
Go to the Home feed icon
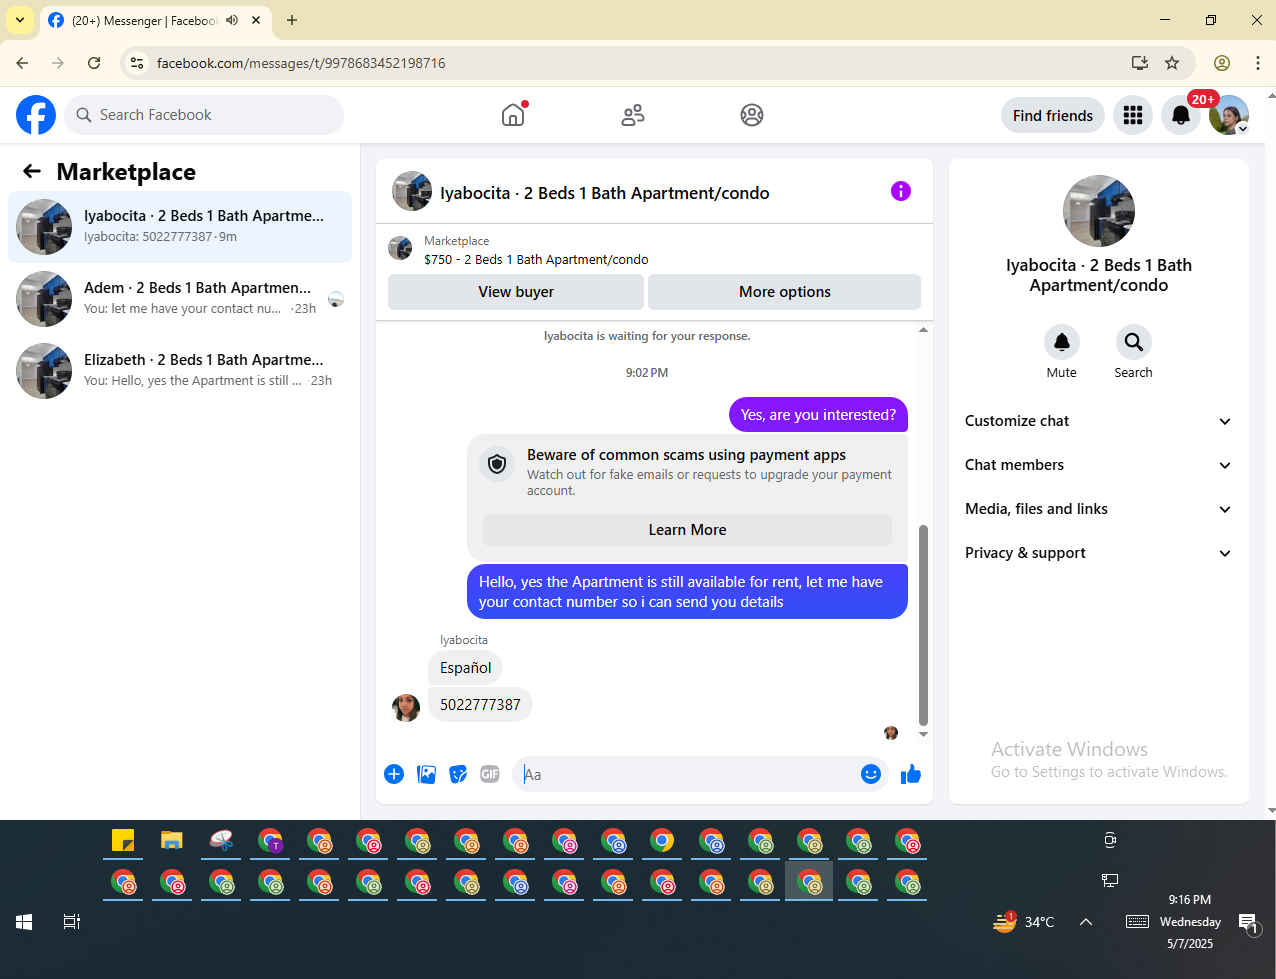pyautogui.click(x=513, y=115)
